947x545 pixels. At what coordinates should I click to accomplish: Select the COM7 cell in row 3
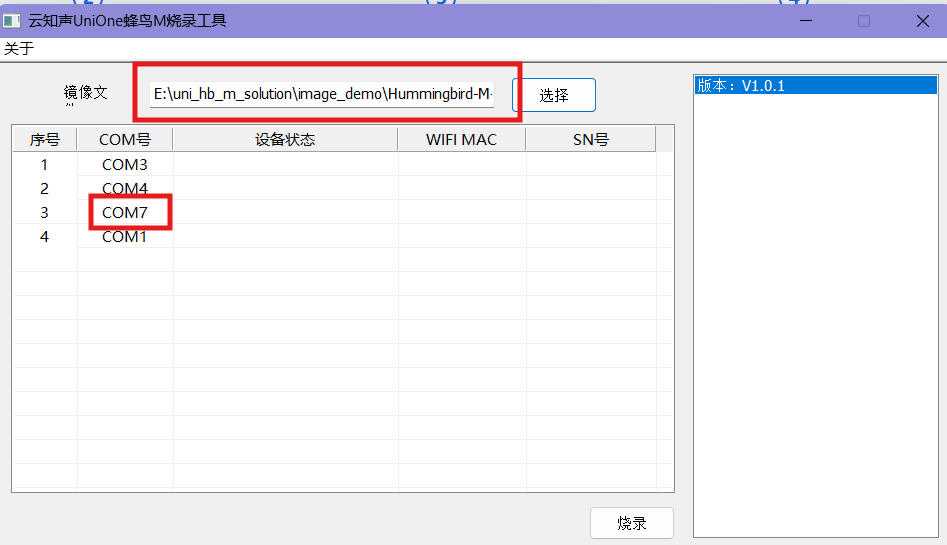125,213
